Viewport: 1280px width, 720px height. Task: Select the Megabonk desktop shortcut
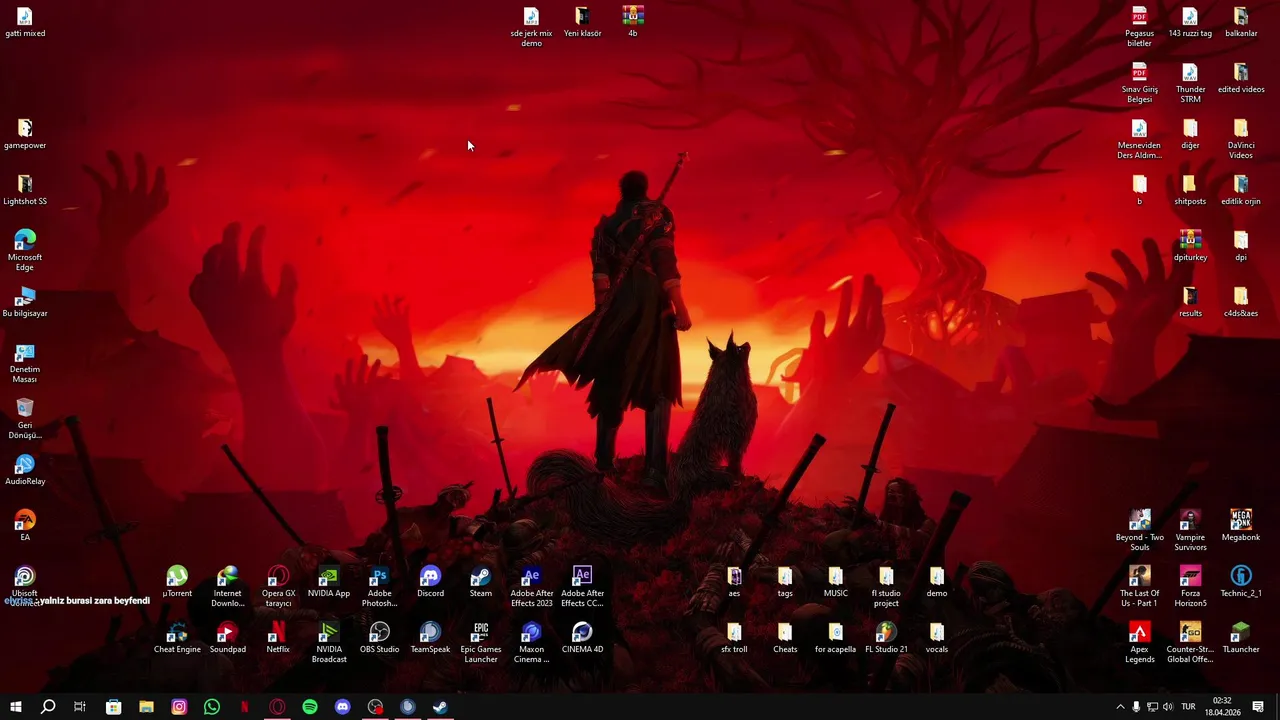pyautogui.click(x=1241, y=526)
